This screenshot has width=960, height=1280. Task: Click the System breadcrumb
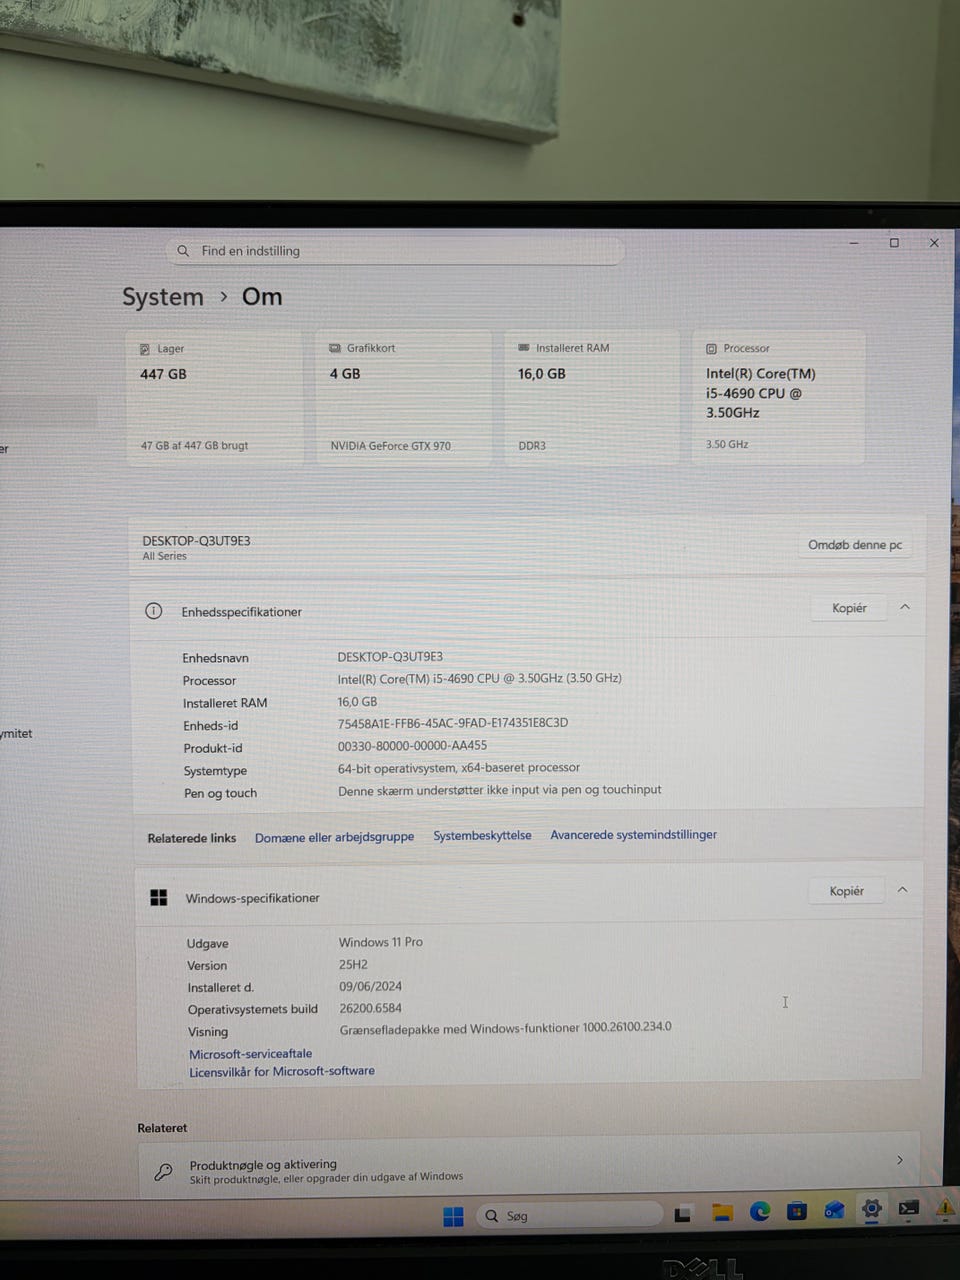point(163,297)
